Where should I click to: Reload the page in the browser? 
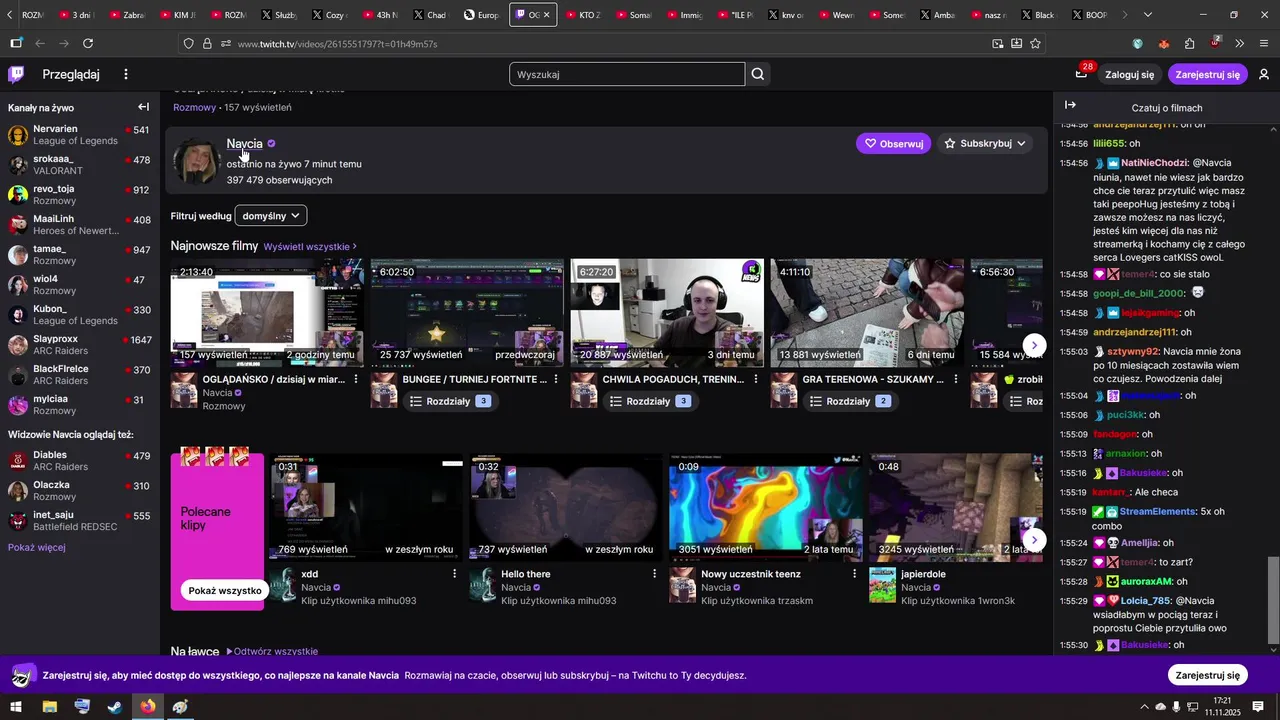88,44
